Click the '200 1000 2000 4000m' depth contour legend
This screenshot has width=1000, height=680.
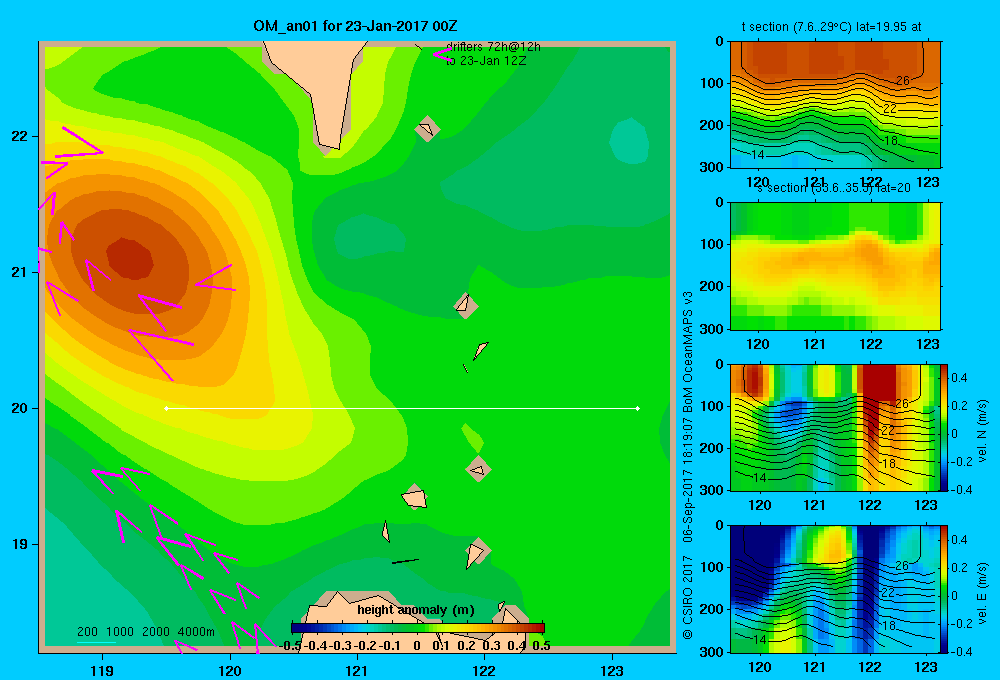pyautogui.click(x=146, y=632)
